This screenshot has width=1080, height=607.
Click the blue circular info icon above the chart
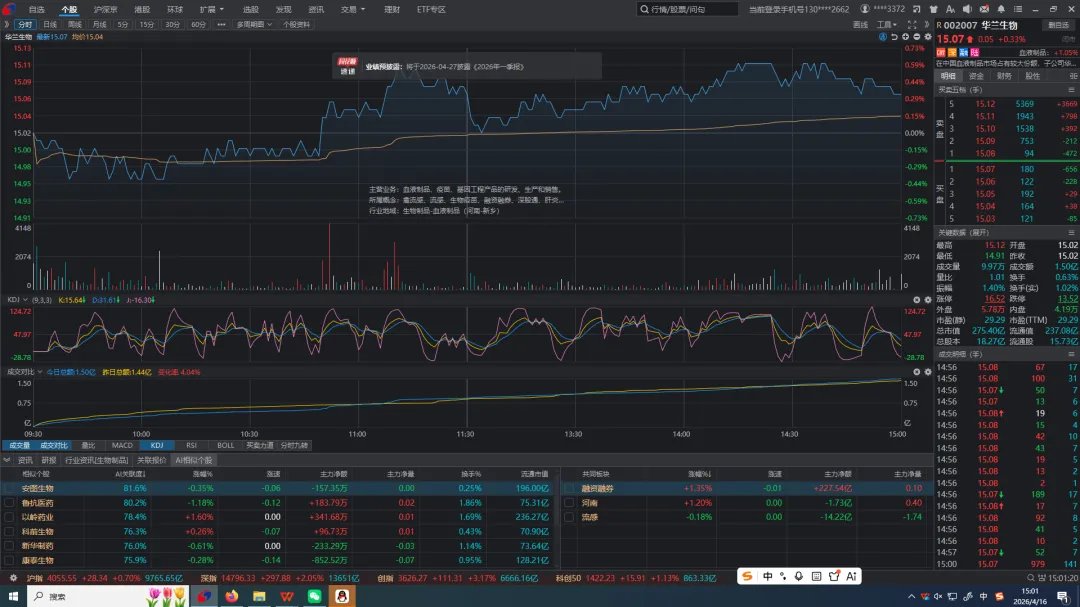pos(883,37)
